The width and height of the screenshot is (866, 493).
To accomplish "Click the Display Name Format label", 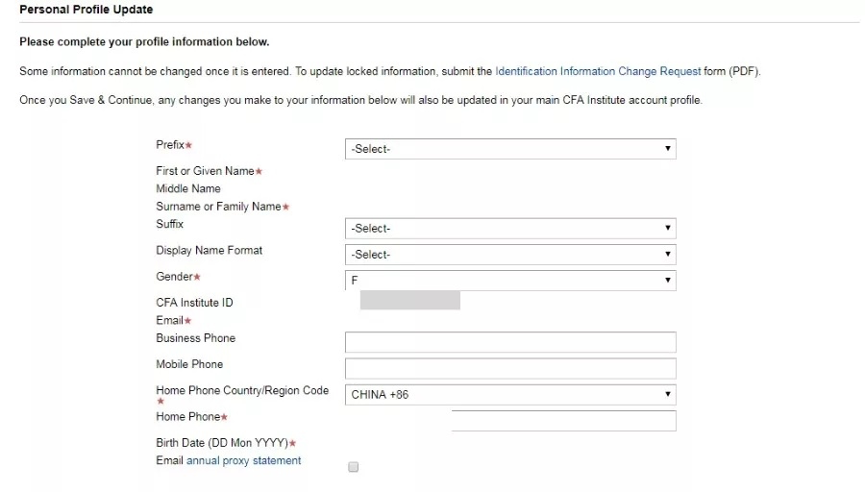I will tap(209, 250).
